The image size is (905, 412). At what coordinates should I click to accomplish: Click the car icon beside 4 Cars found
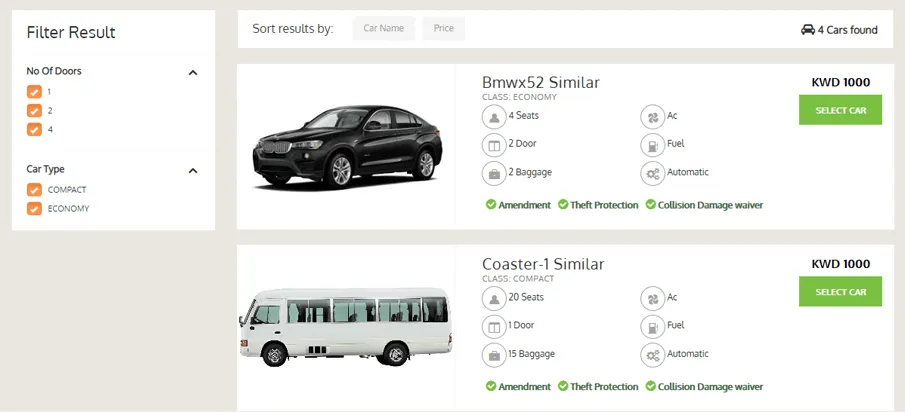pyautogui.click(x=808, y=30)
